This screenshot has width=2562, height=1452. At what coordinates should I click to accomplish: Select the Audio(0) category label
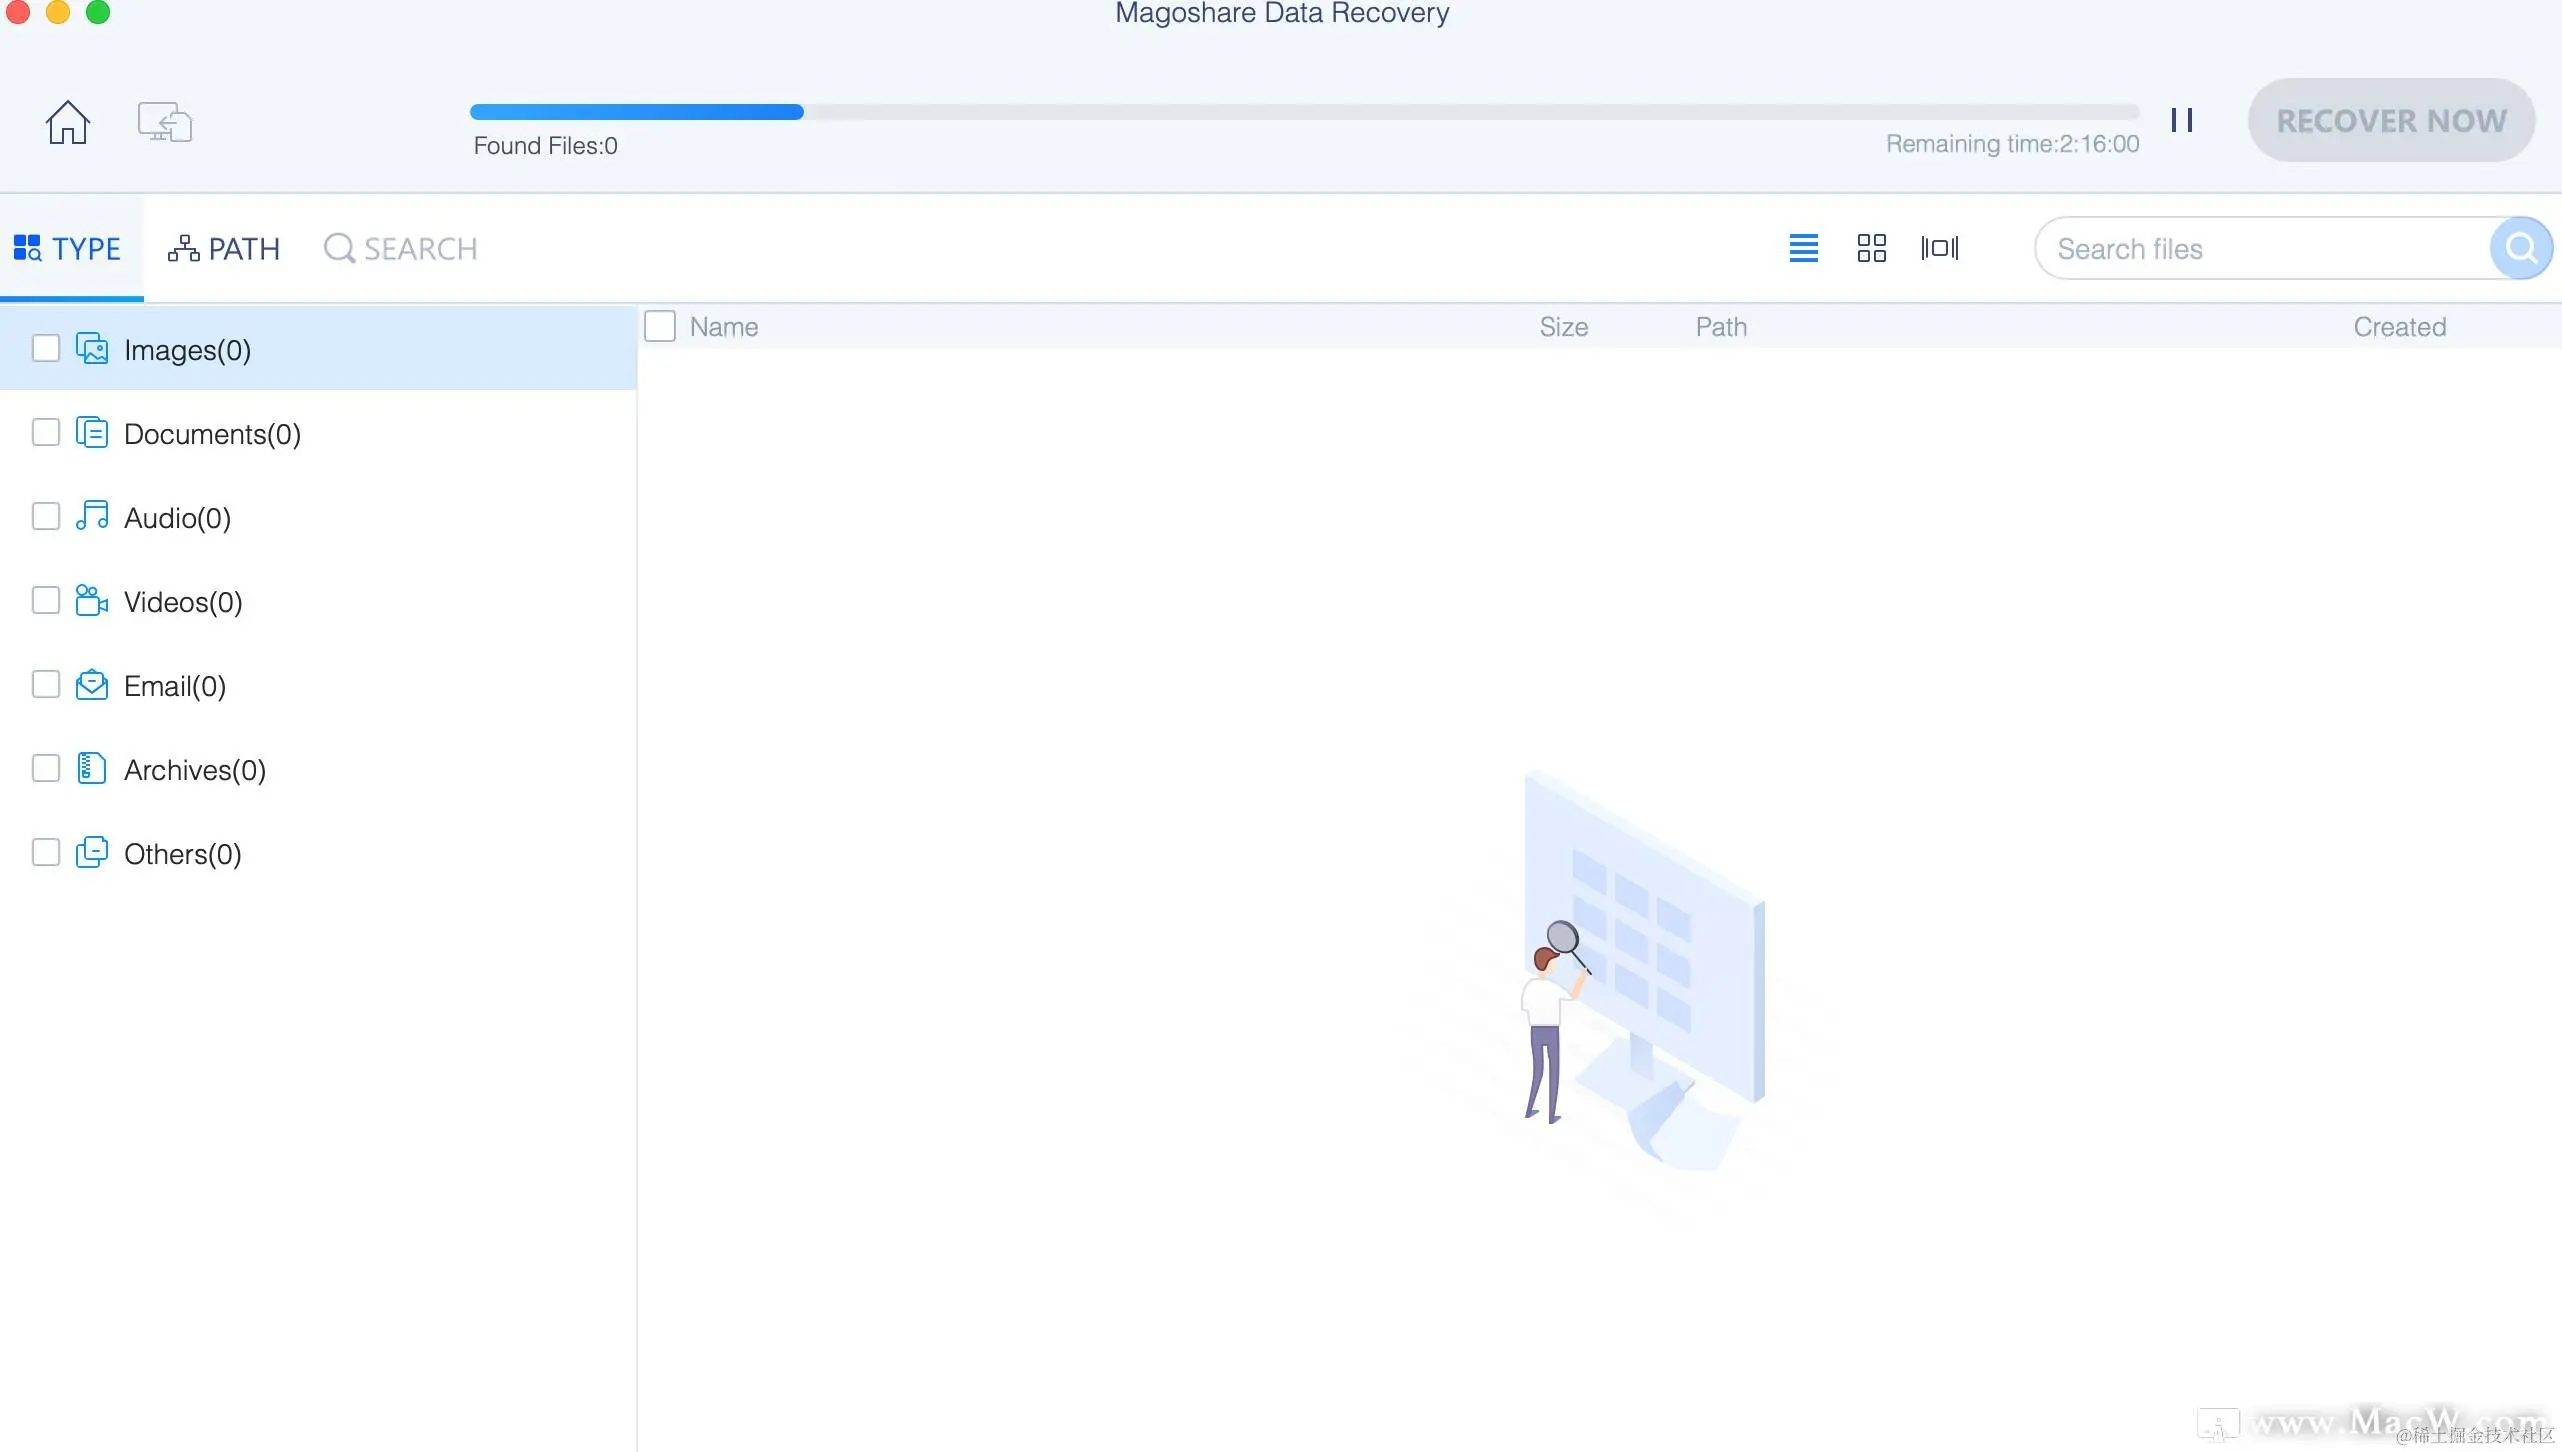(177, 518)
